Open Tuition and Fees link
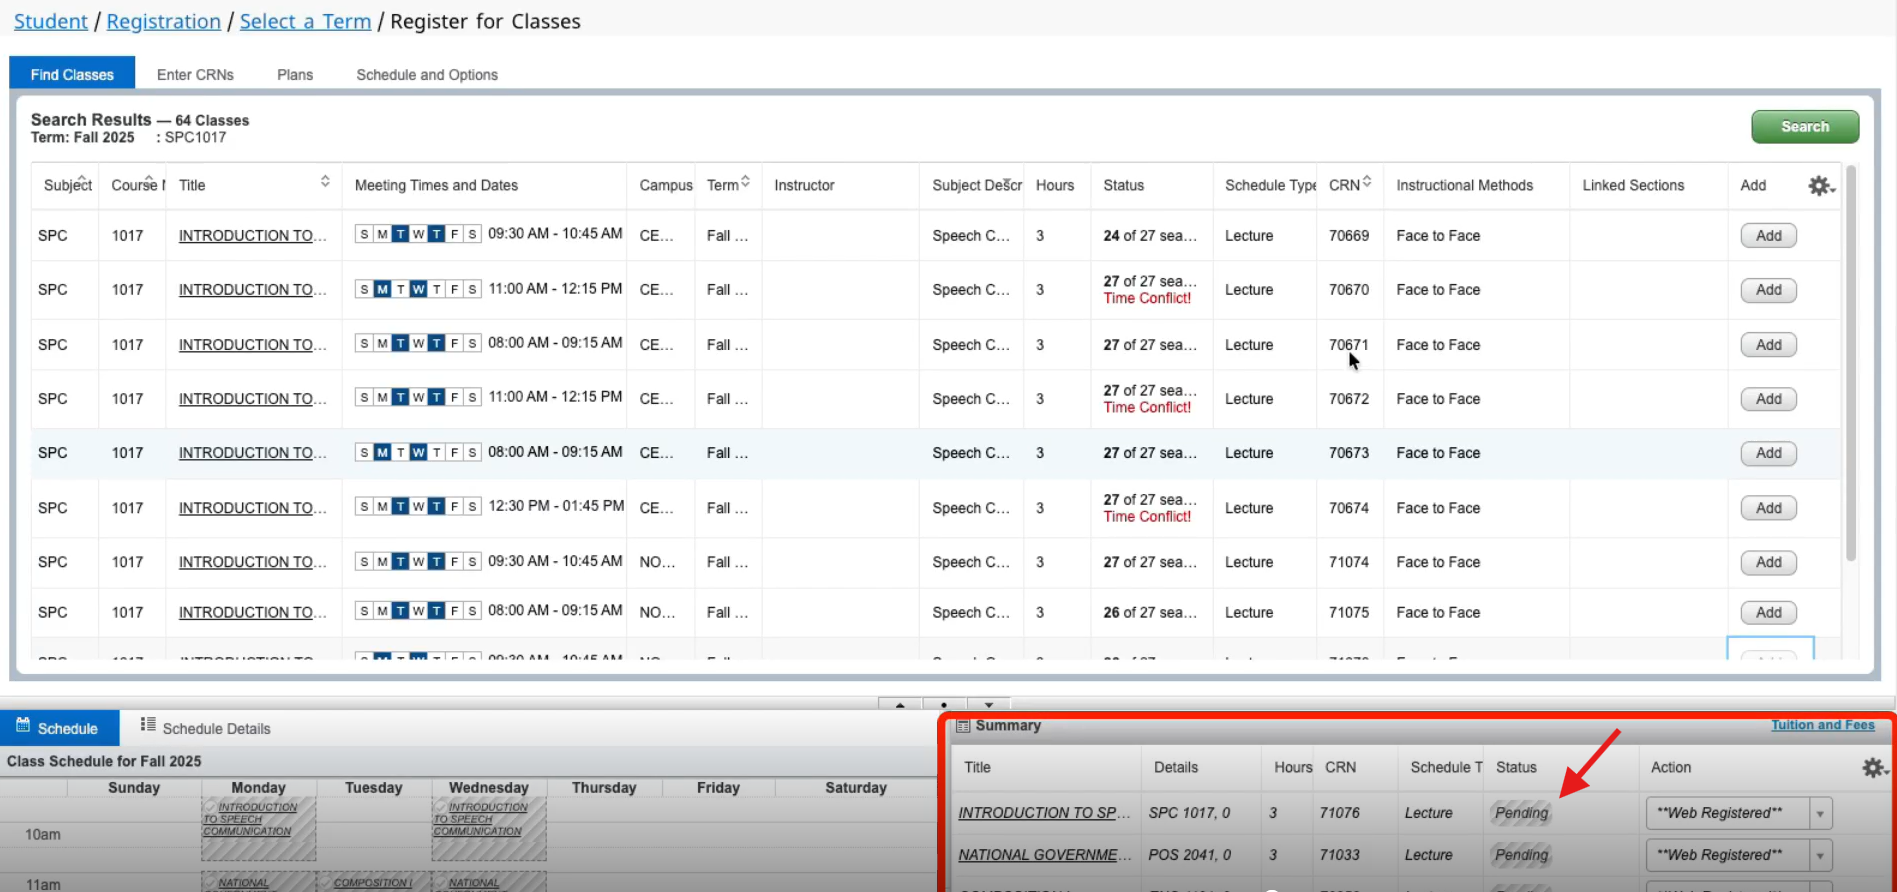The height and width of the screenshot is (892, 1897). [x=1822, y=725]
